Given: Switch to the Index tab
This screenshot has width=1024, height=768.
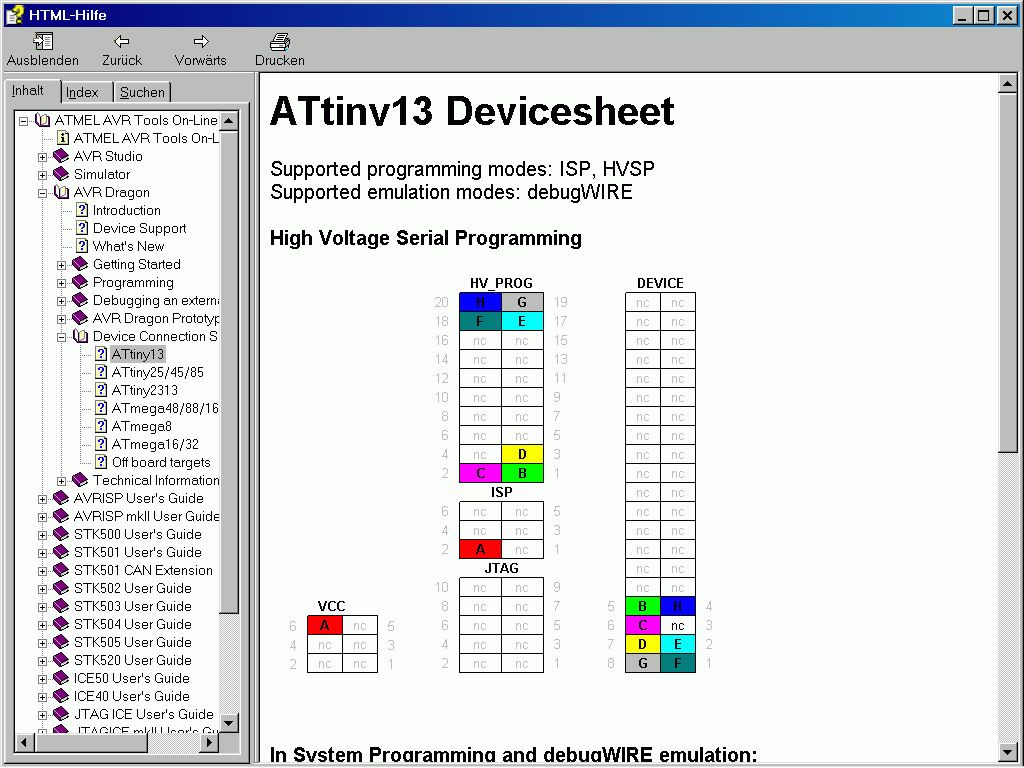Looking at the screenshot, I should pyautogui.click(x=82, y=92).
